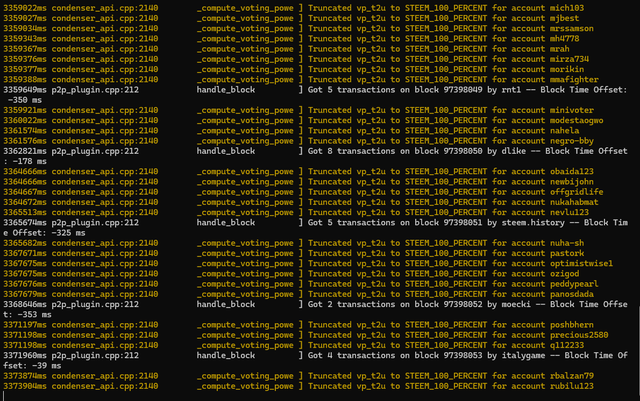Select account name panosdada

point(571,294)
